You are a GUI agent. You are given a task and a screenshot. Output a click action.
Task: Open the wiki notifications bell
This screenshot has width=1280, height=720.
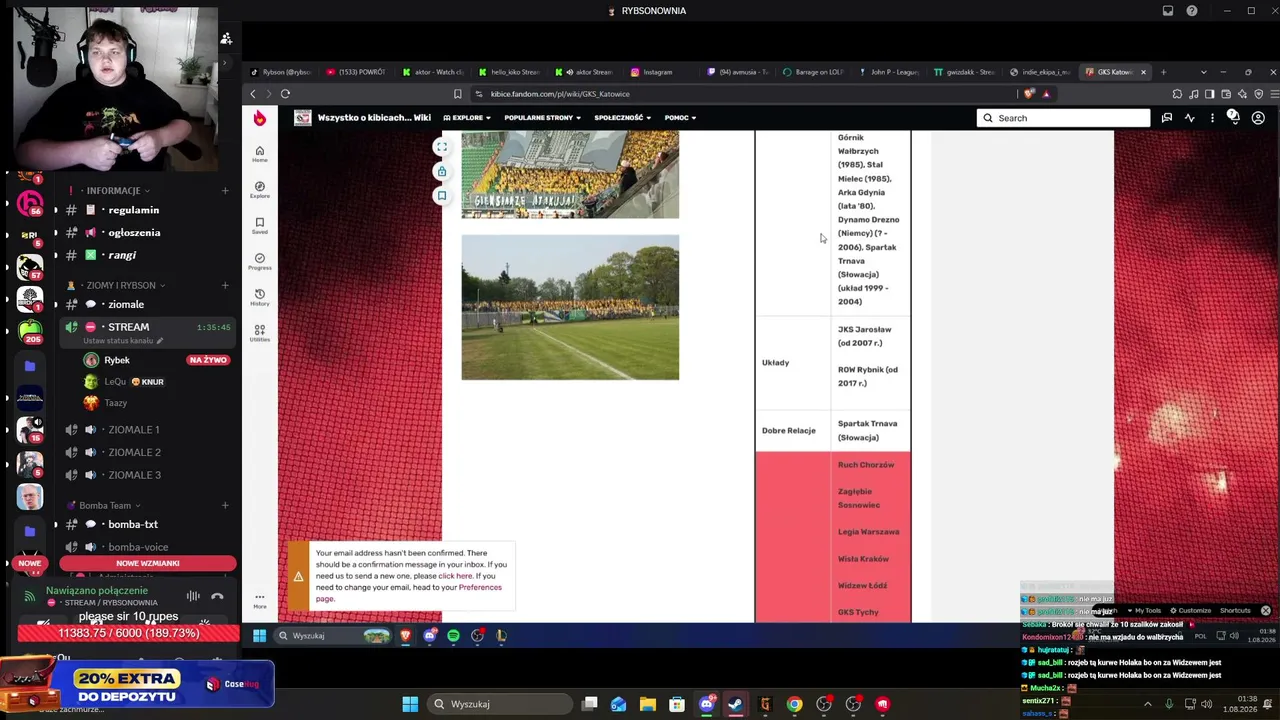pyautogui.click(x=1234, y=118)
